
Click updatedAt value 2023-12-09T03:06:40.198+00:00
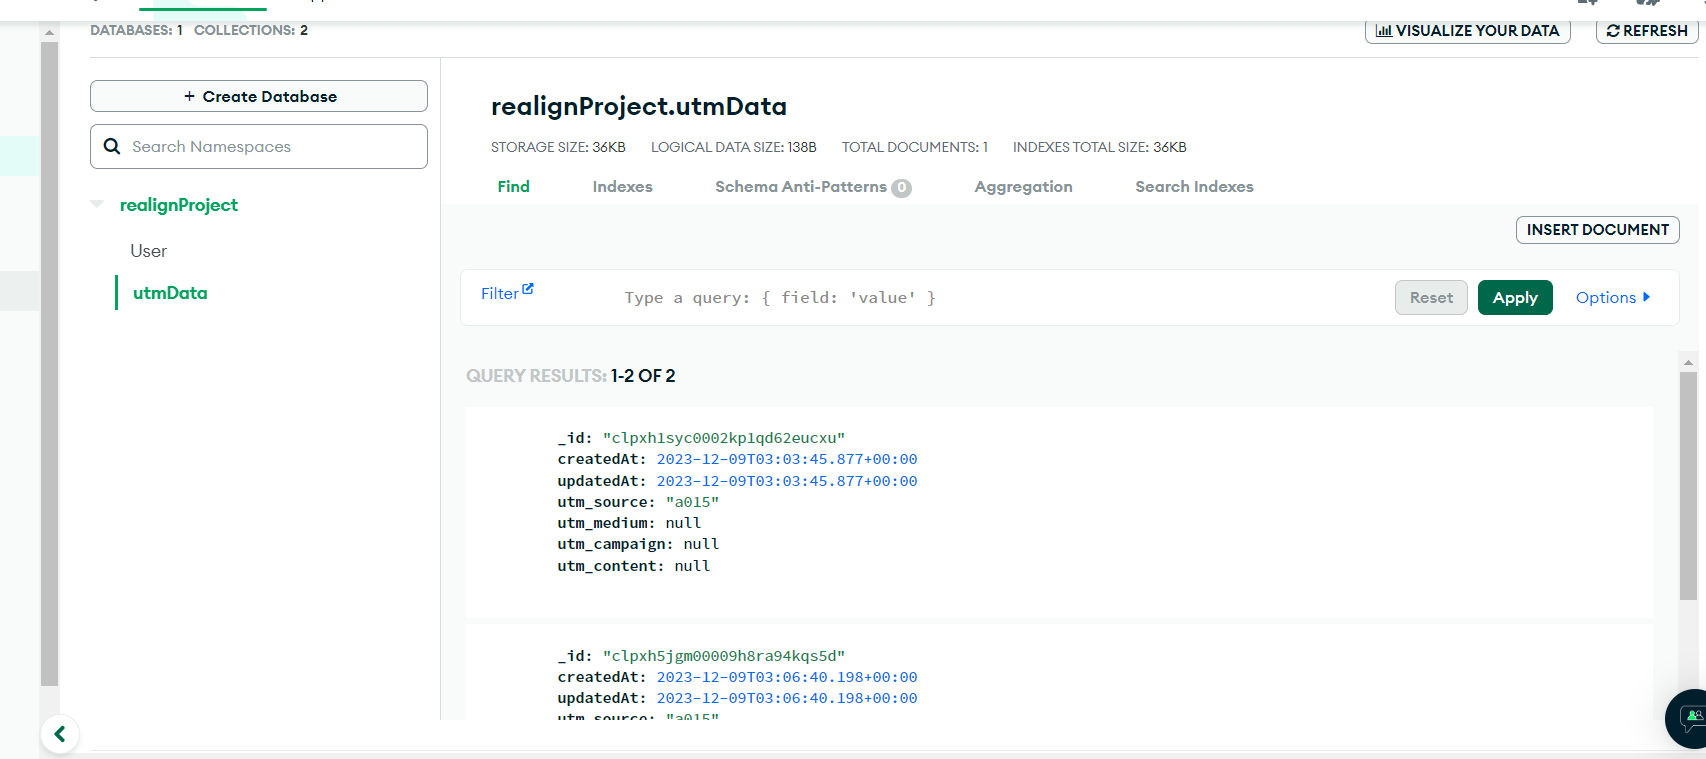coord(787,698)
